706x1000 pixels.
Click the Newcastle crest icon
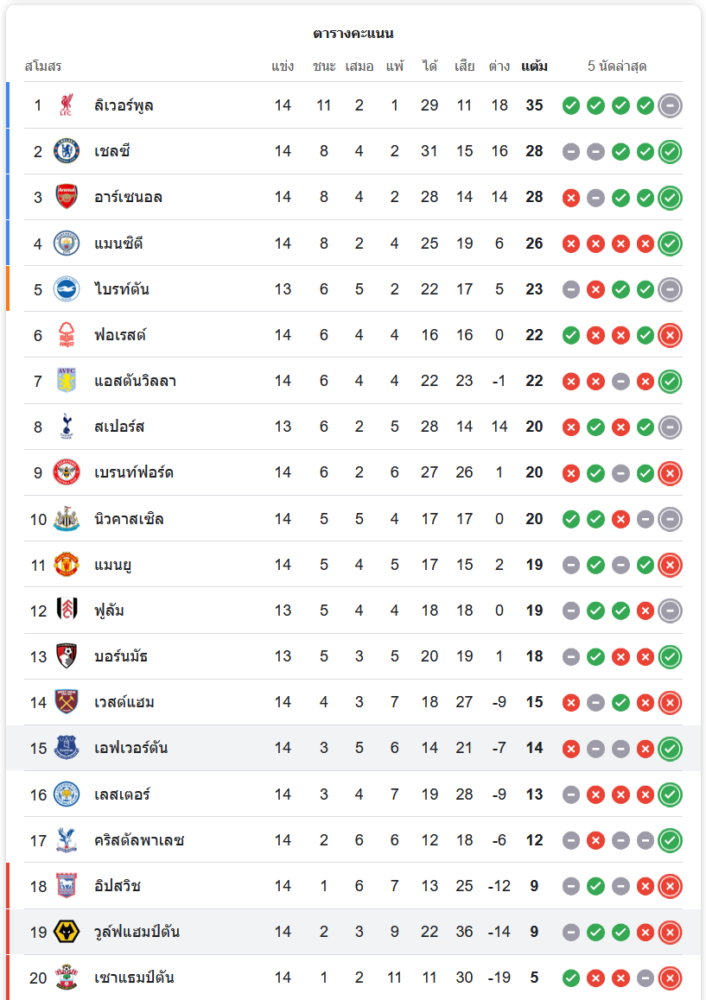(67, 519)
